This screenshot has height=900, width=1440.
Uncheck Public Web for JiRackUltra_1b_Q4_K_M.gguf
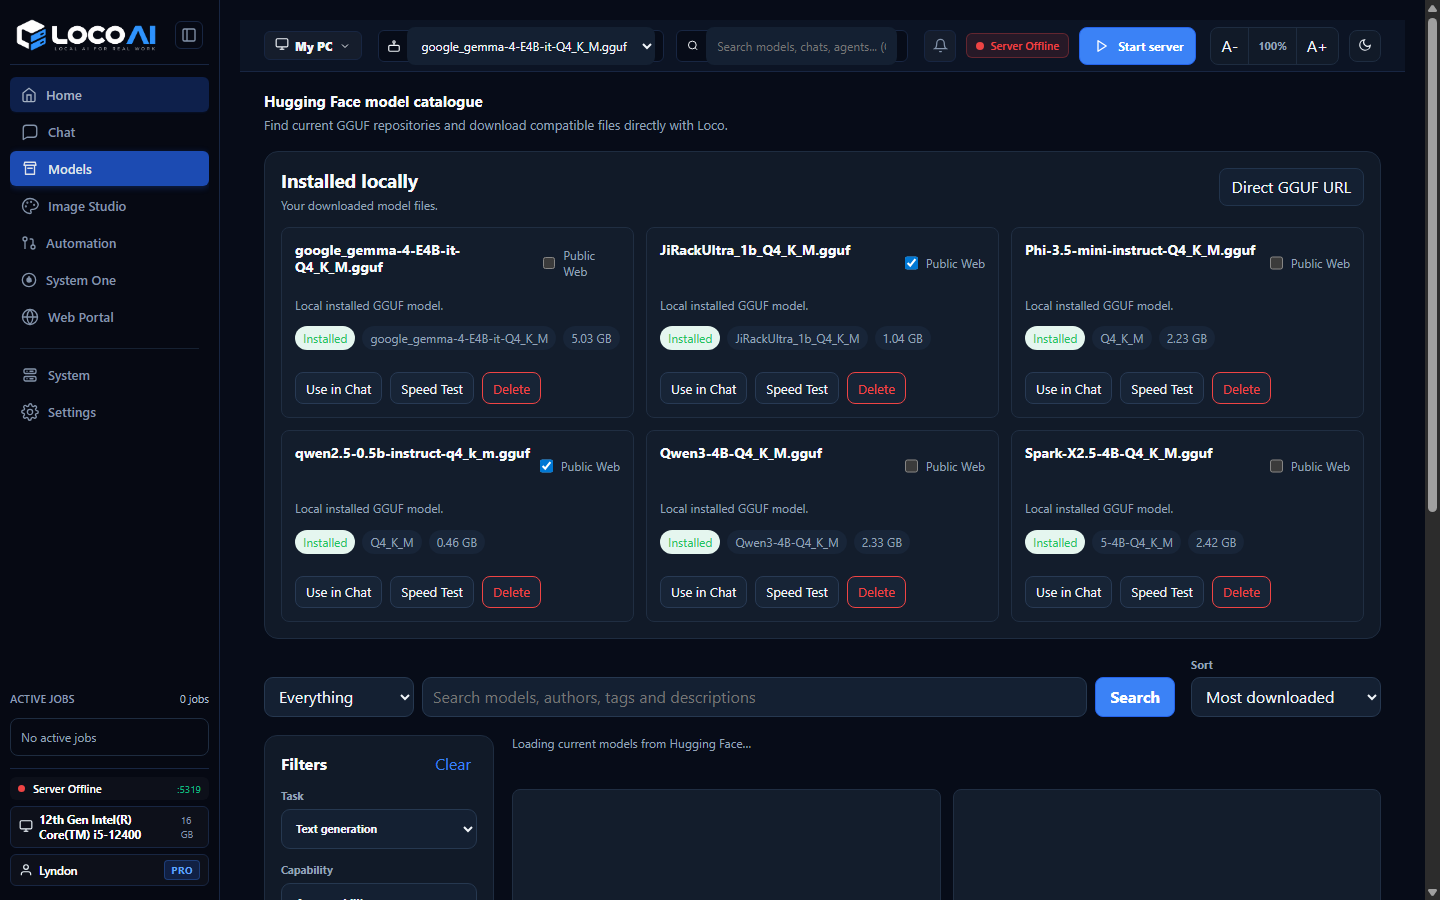911,263
